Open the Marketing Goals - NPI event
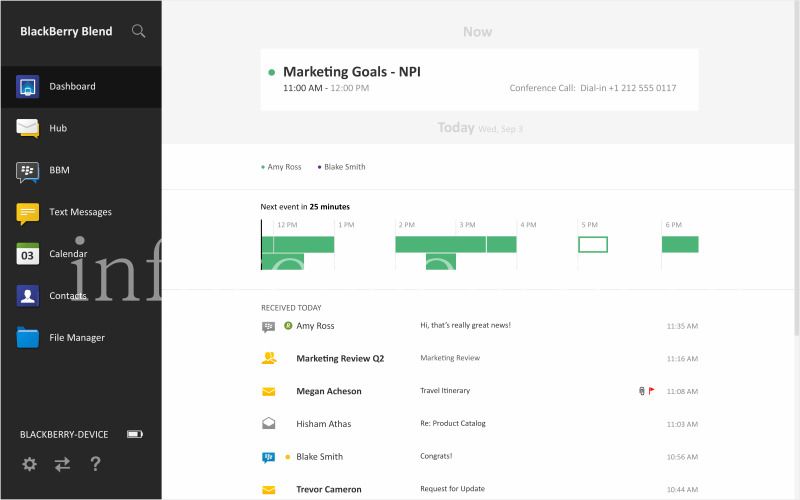 point(479,80)
